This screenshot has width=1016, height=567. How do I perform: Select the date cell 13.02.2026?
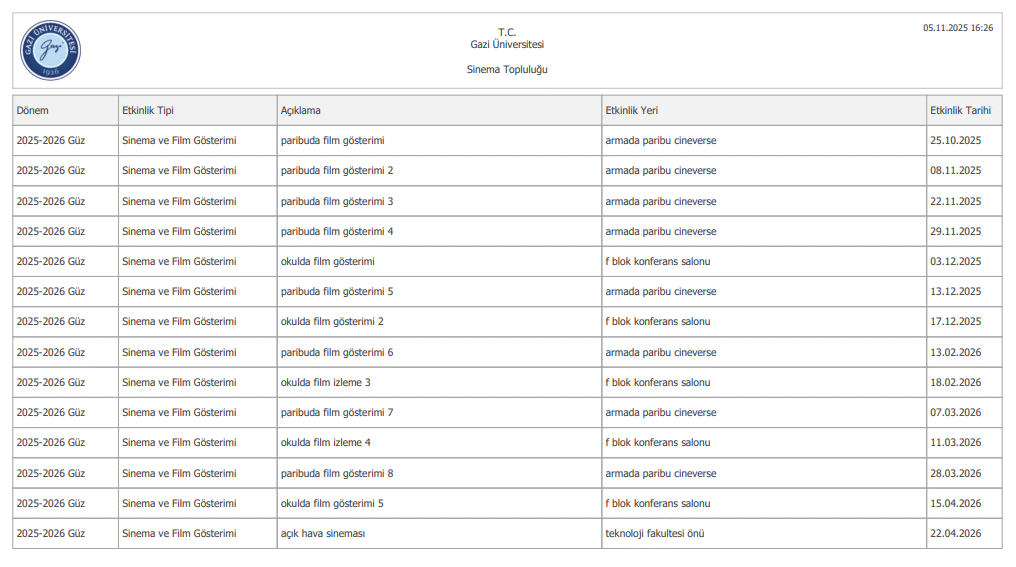(956, 353)
